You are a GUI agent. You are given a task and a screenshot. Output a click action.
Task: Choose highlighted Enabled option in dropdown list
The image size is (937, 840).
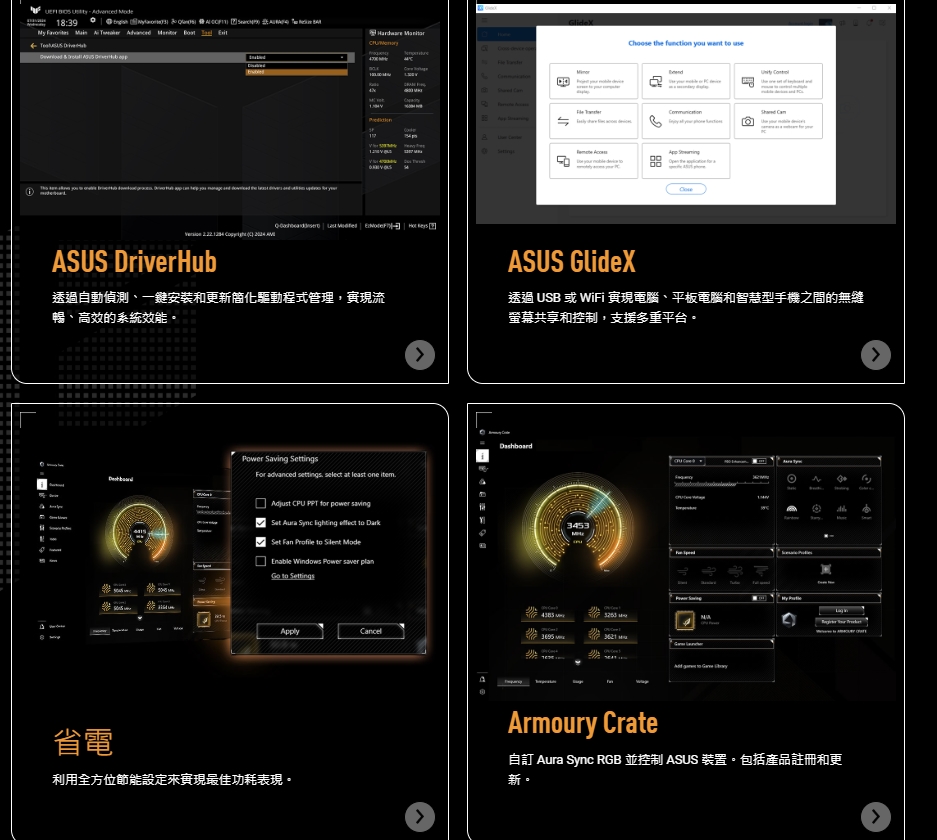coord(296,72)
